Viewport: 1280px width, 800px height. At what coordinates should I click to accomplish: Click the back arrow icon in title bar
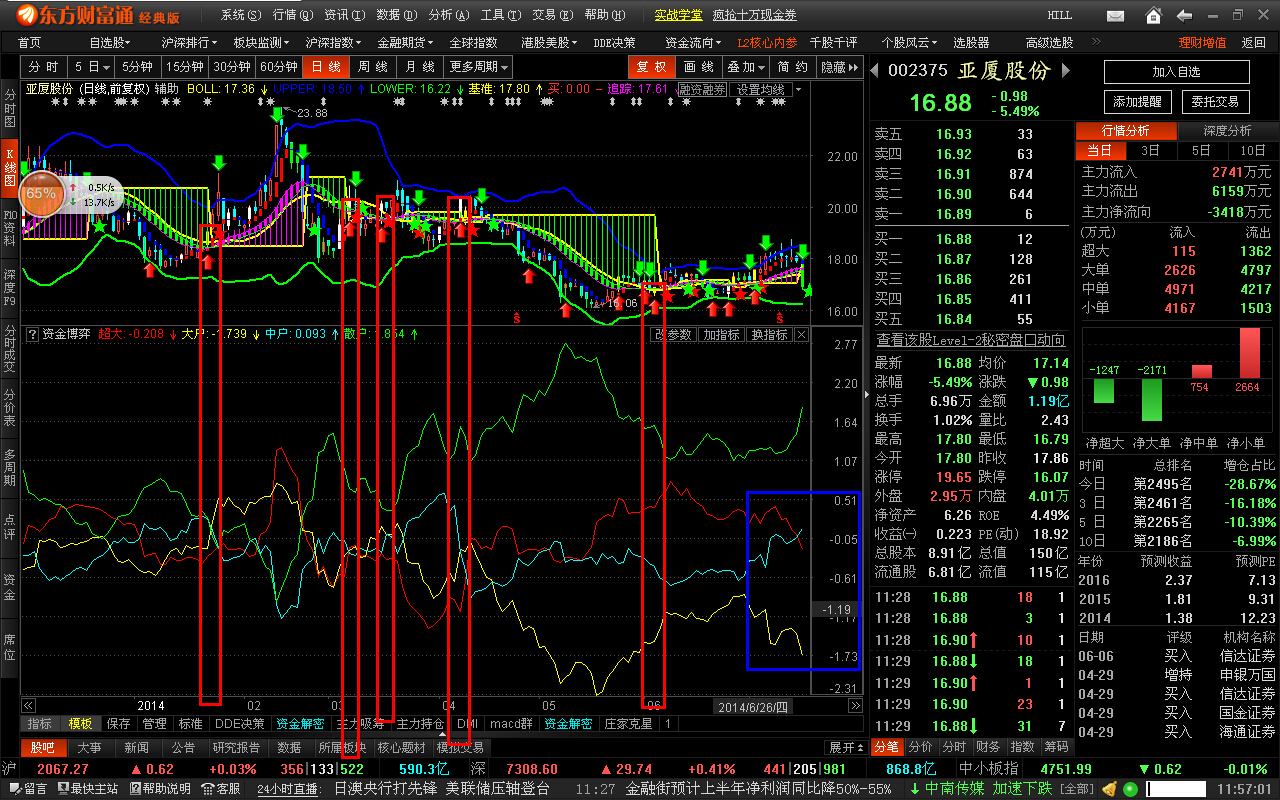1185,15
